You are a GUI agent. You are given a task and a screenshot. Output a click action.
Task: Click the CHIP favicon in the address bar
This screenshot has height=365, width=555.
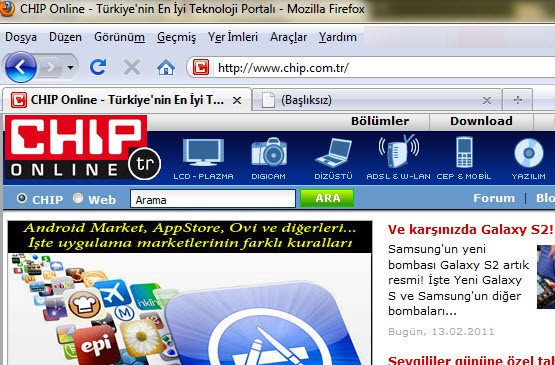coord(201,67)
